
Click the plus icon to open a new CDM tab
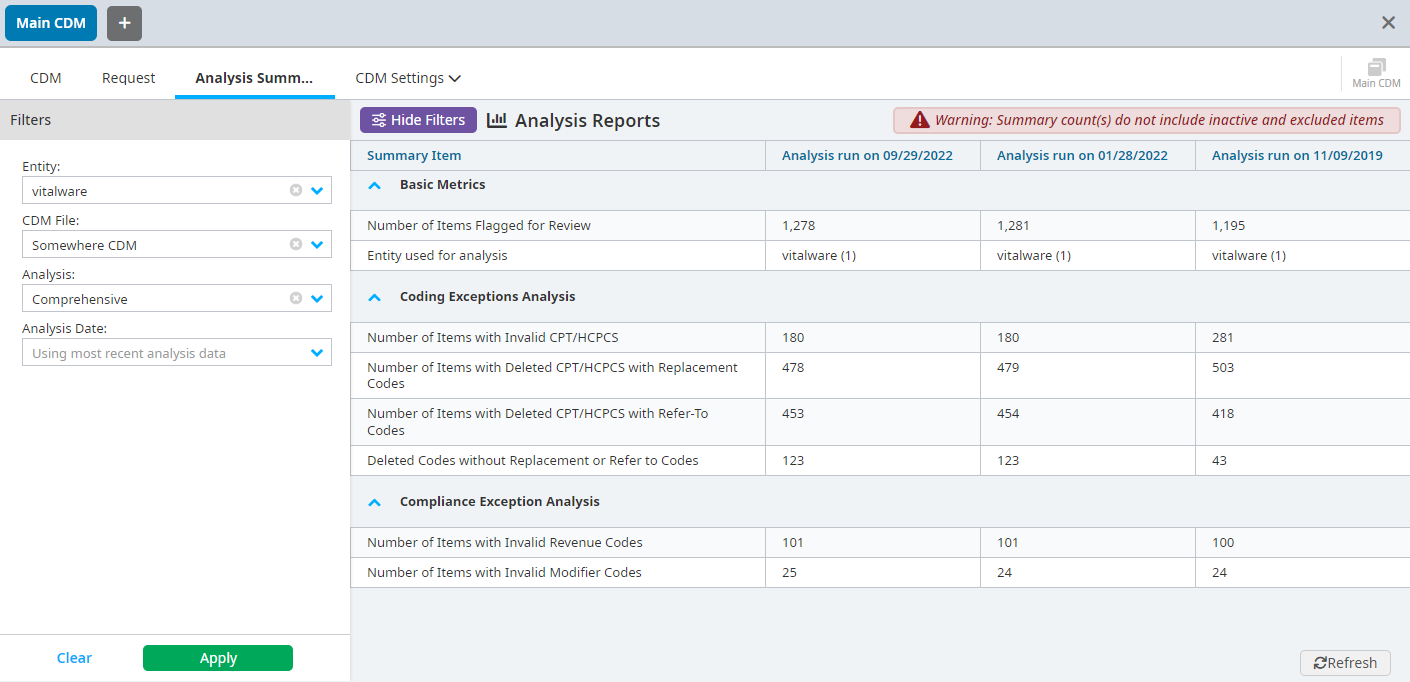[x=124, y=22]
